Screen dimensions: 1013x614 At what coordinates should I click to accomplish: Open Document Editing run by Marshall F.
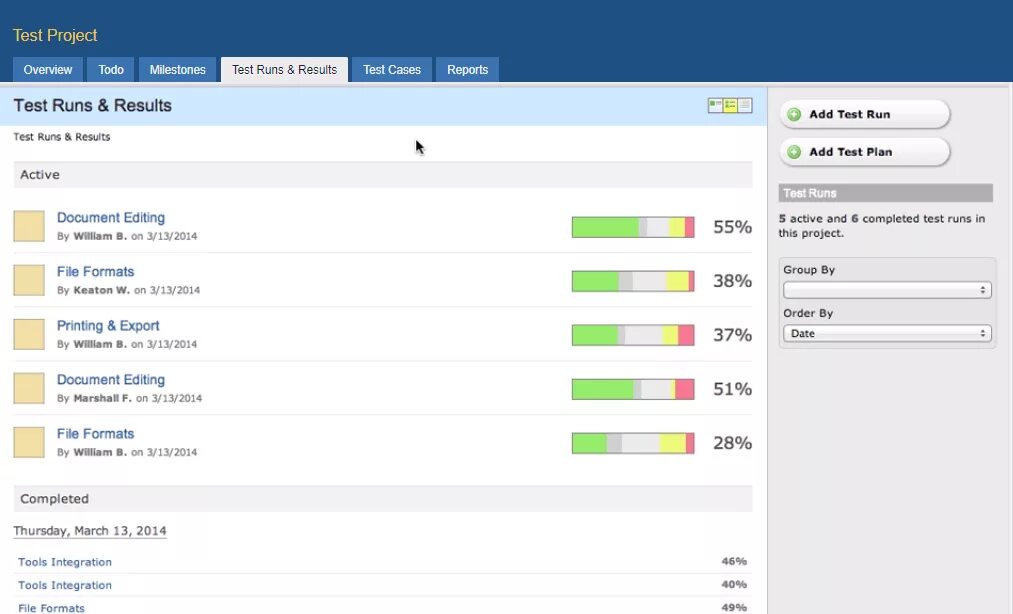(110, 379)
